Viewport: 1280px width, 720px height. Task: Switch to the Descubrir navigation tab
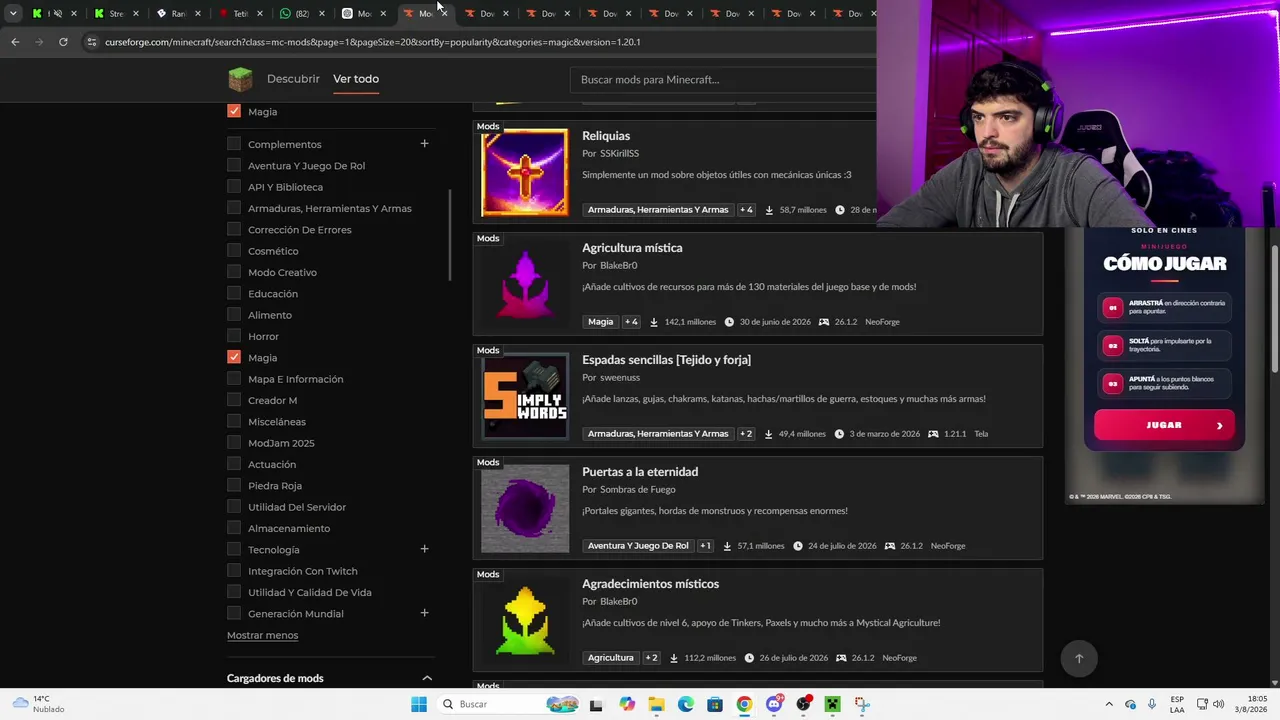293,79
